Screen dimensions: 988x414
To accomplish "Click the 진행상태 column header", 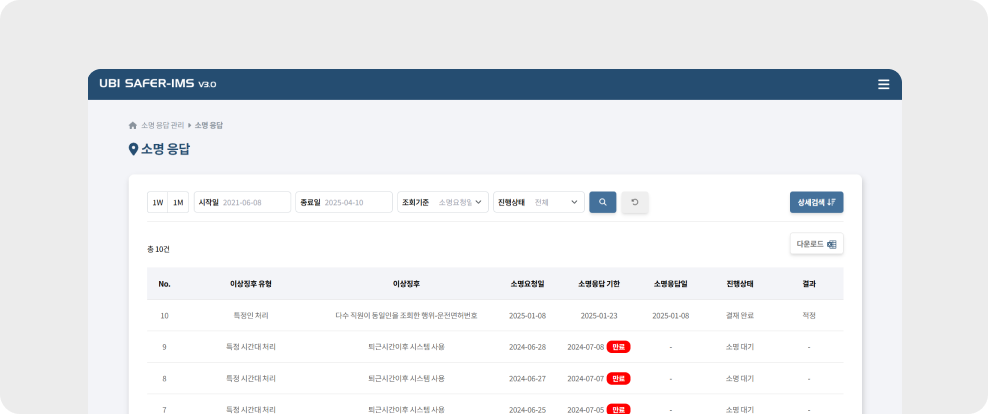I will (740, 284).
